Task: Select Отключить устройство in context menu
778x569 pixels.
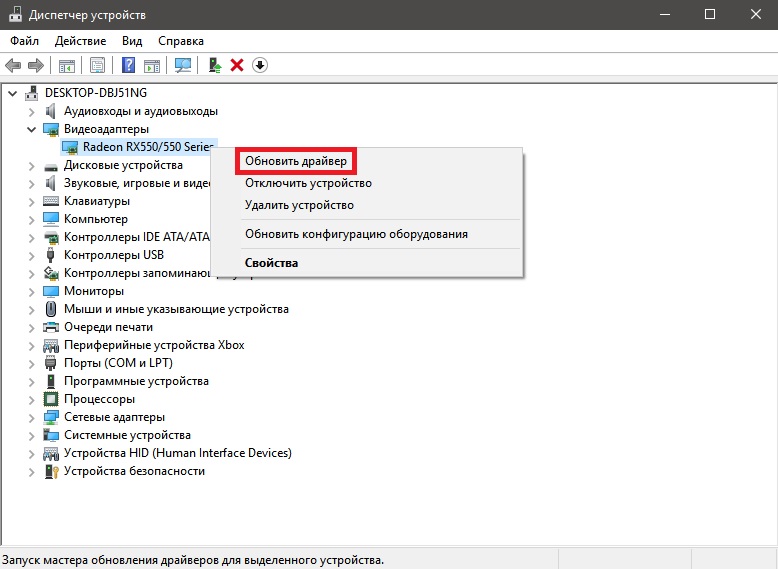Action: pyautogui.click(x=308, y=183)
